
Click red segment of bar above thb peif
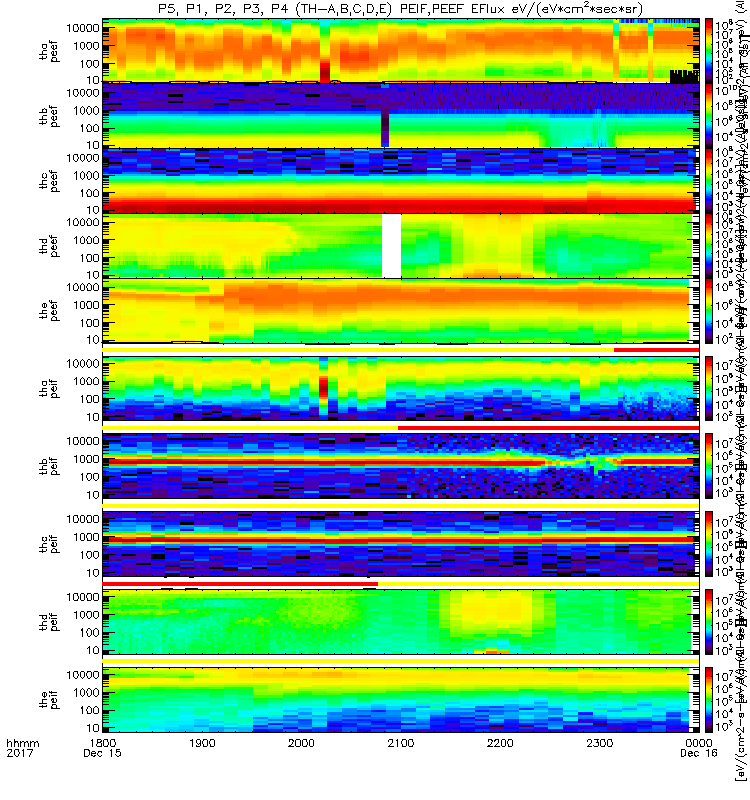(x=548, y=428)
